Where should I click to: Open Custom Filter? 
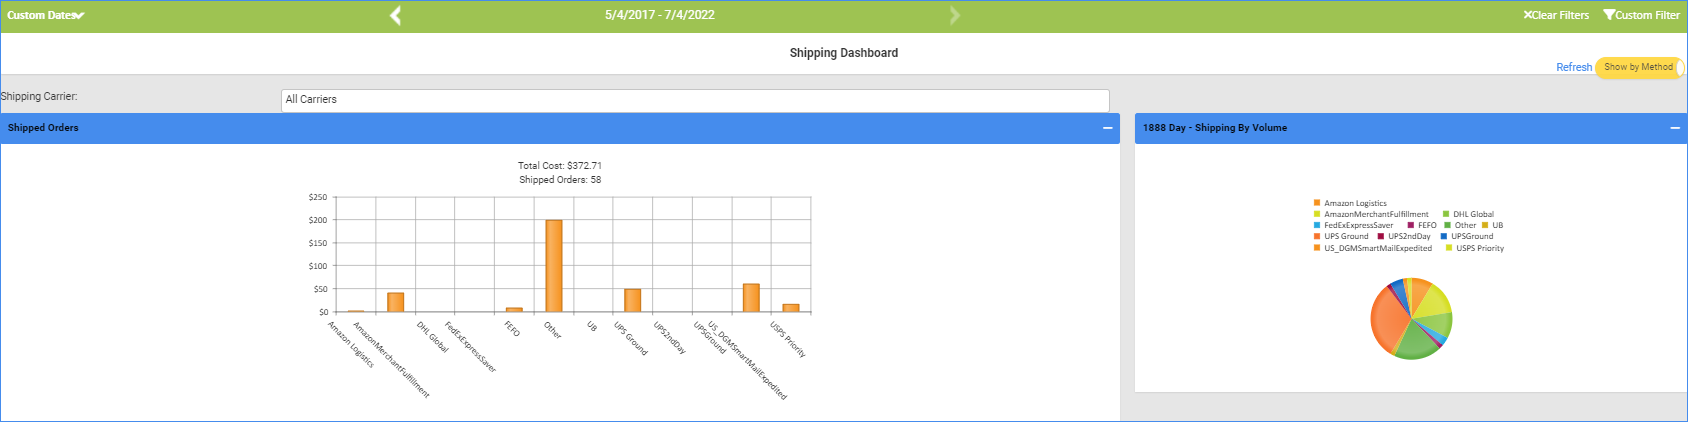pyautogui.click(x=1641, y=15)
